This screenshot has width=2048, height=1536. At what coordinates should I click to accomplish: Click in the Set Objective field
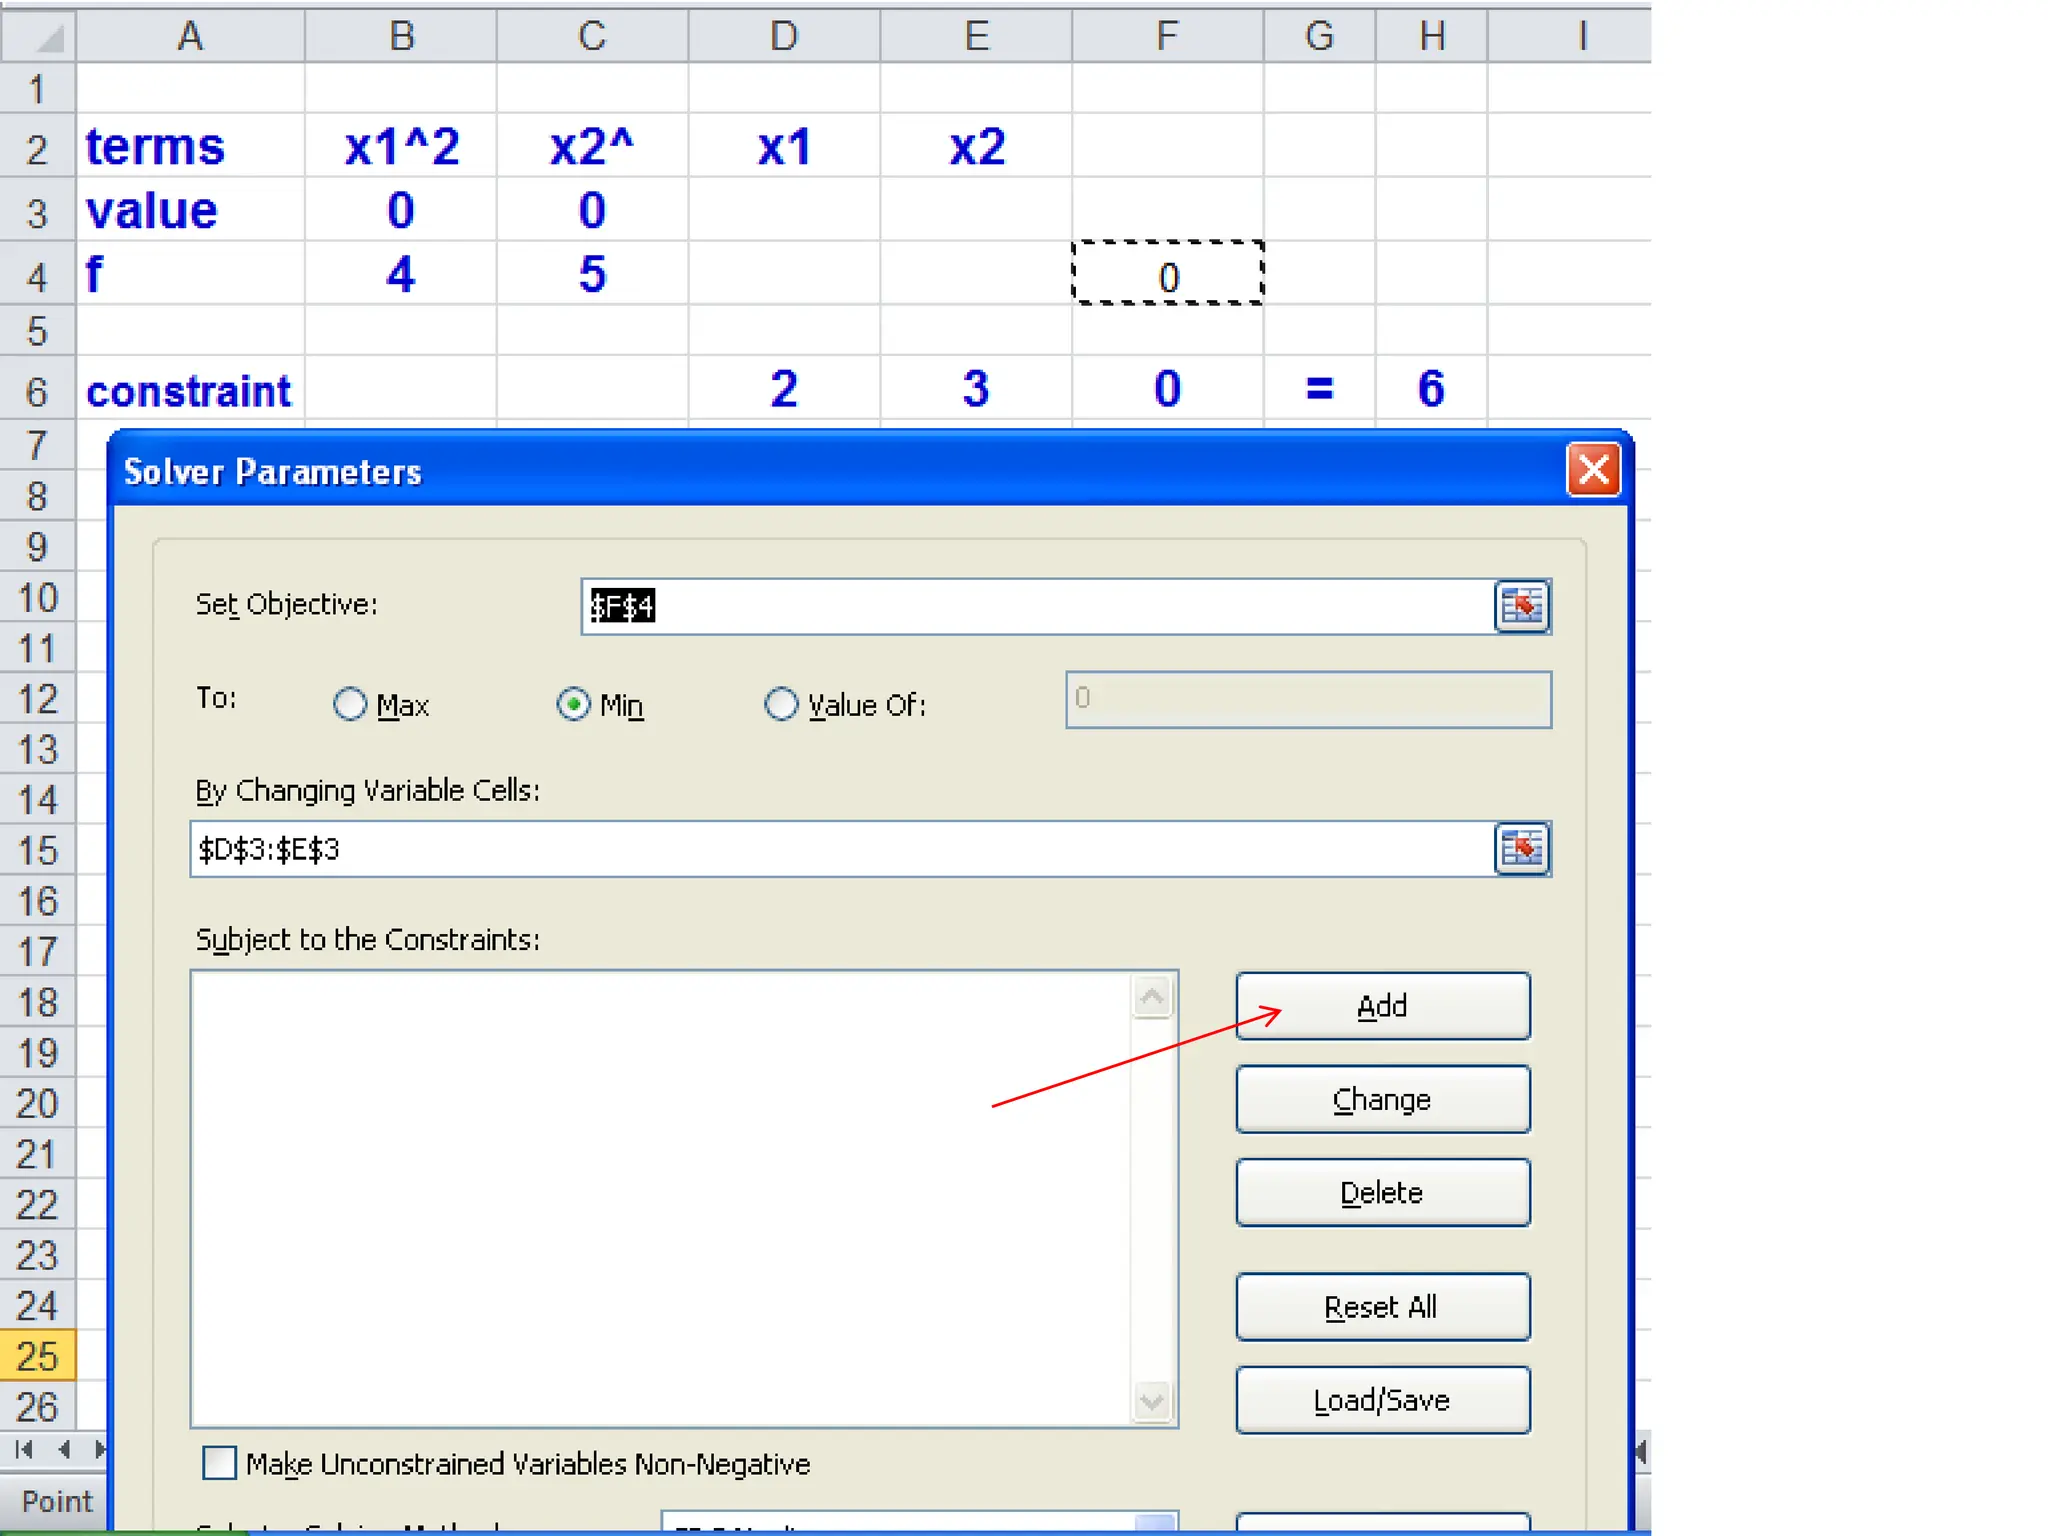pyautogui.click(x=1036, y=606)
